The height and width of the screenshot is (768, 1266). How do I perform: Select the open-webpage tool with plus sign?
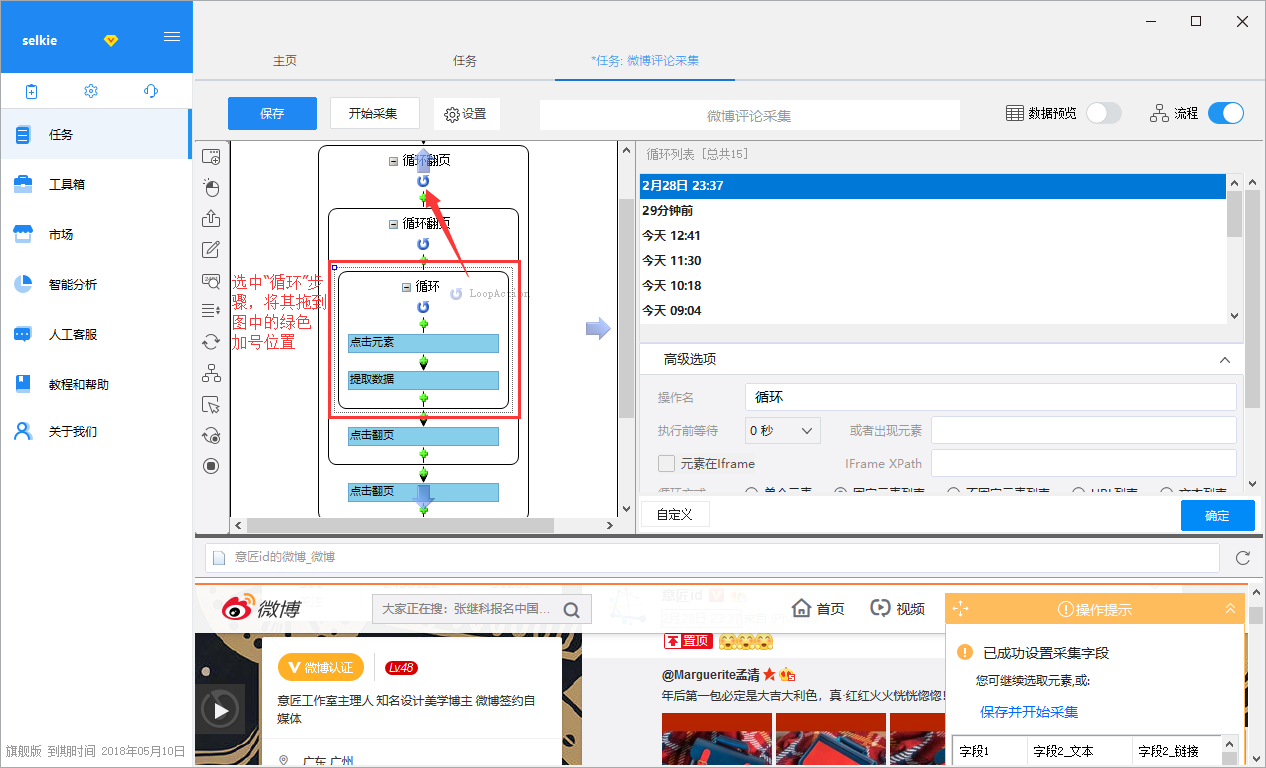coord(211,157)
